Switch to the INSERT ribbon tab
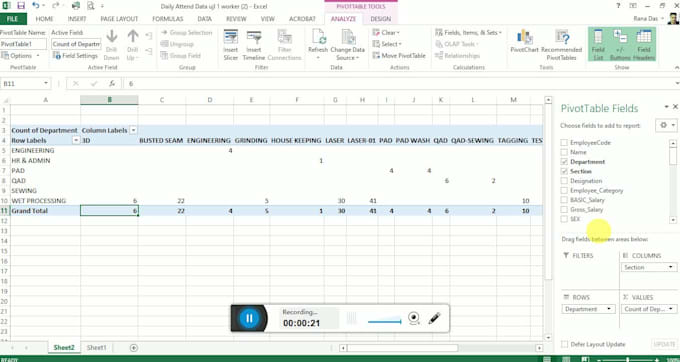 pyautogui.click(x=77, y=19)
